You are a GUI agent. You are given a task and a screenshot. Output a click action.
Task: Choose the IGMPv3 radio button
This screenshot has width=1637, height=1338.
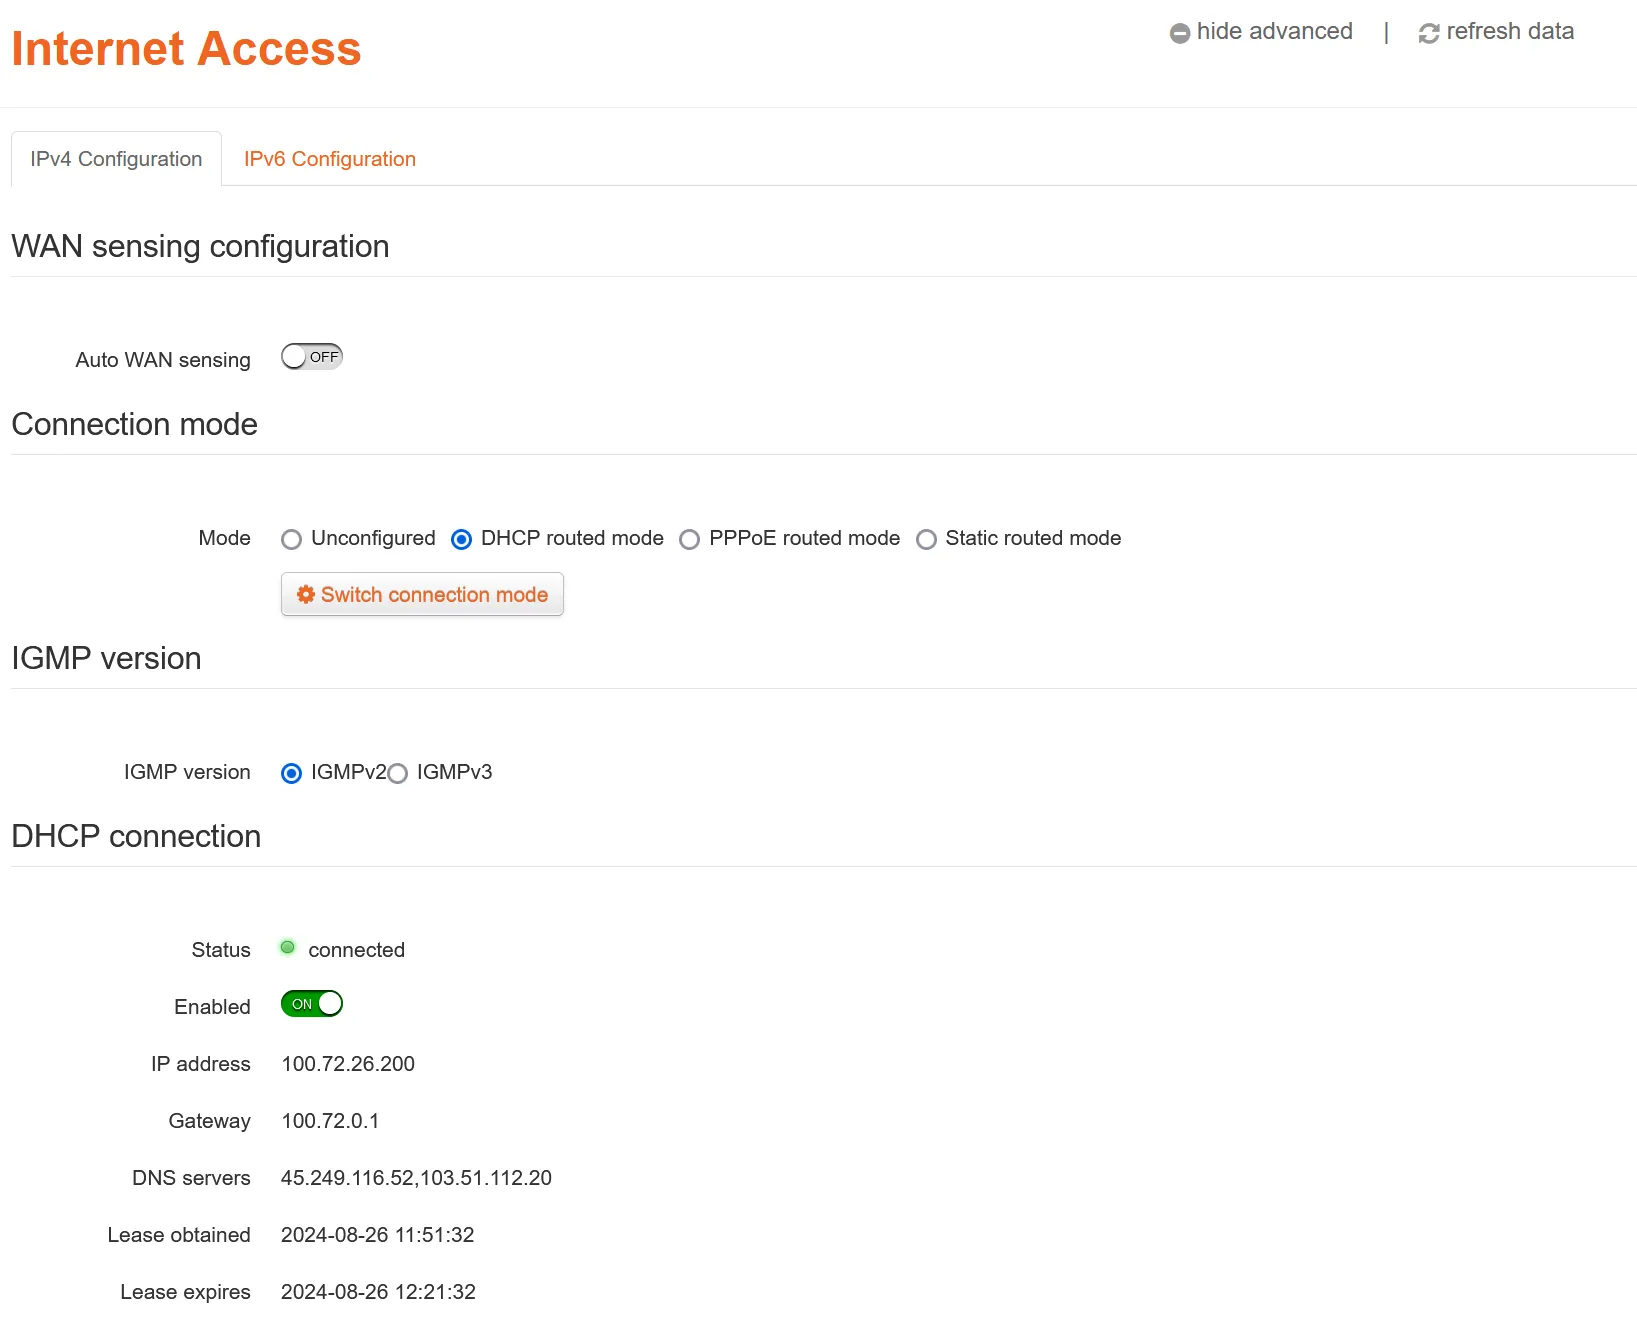point(398,774)
